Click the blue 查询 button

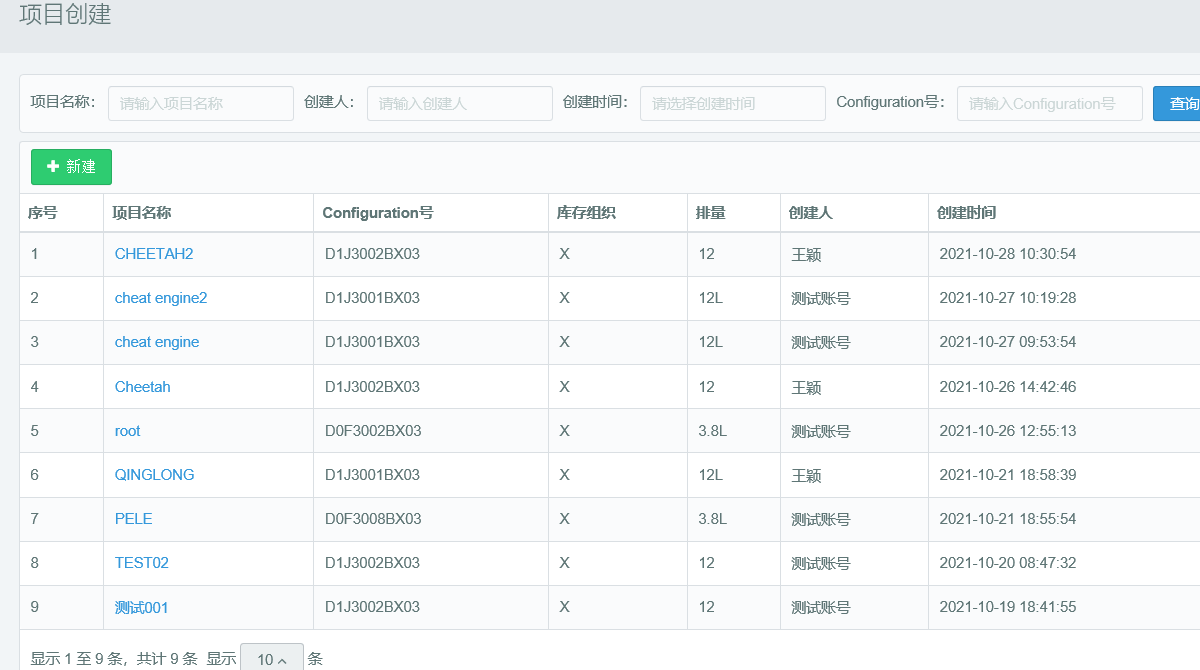point(1177,103)
